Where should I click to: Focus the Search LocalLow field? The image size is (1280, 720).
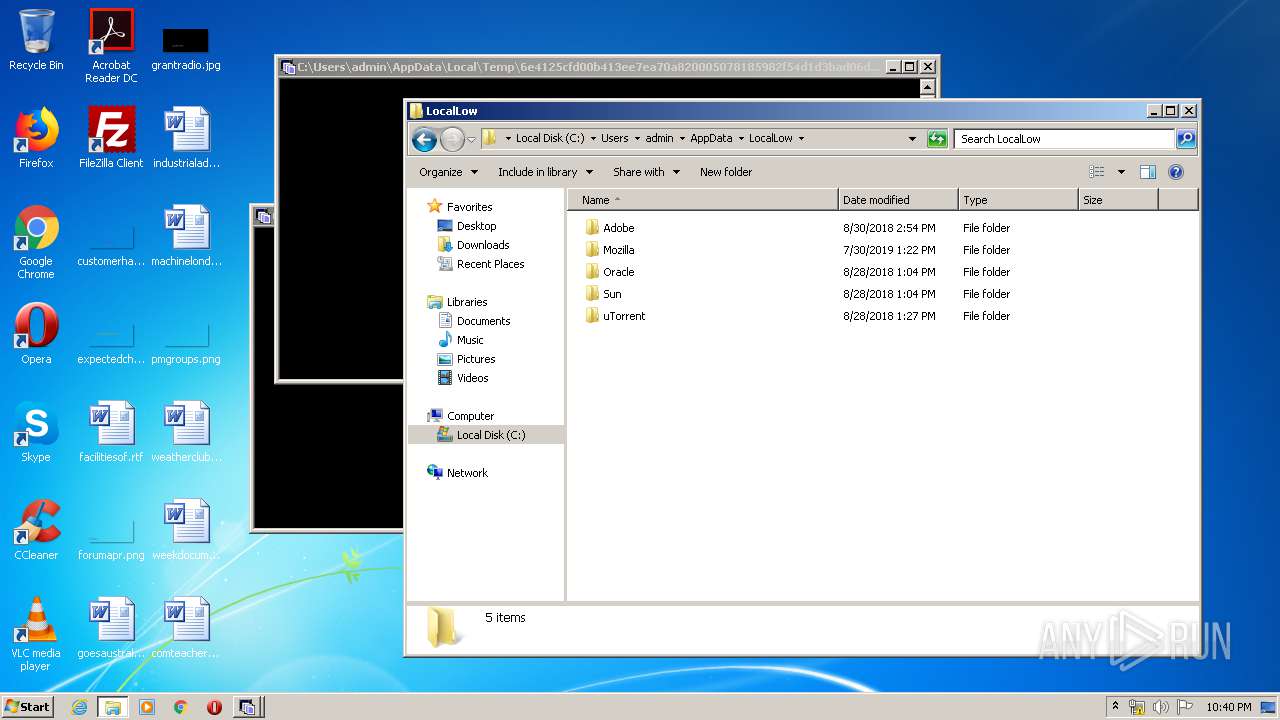[1064, 139]
